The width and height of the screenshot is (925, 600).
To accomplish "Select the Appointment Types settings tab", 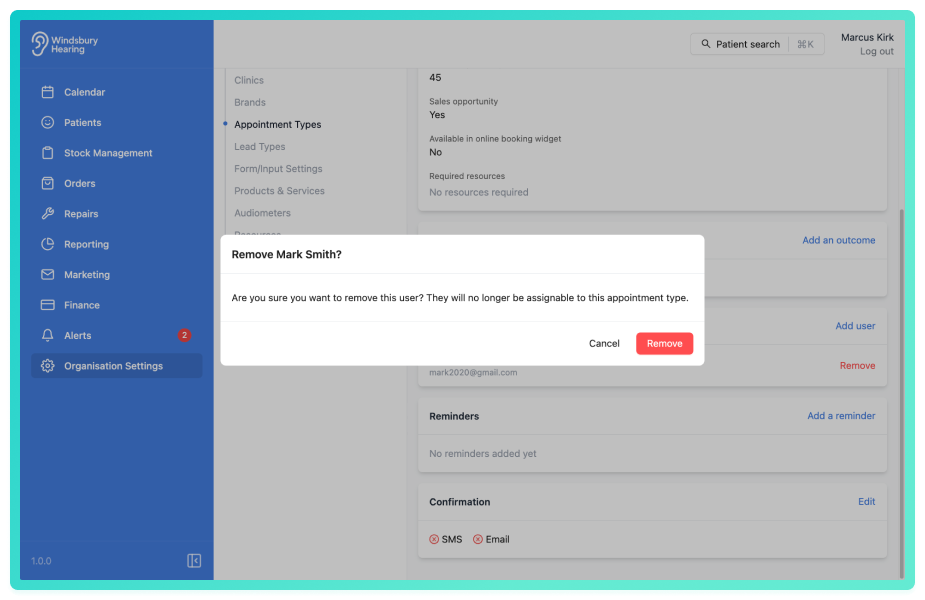I will [x=277, y=124].
